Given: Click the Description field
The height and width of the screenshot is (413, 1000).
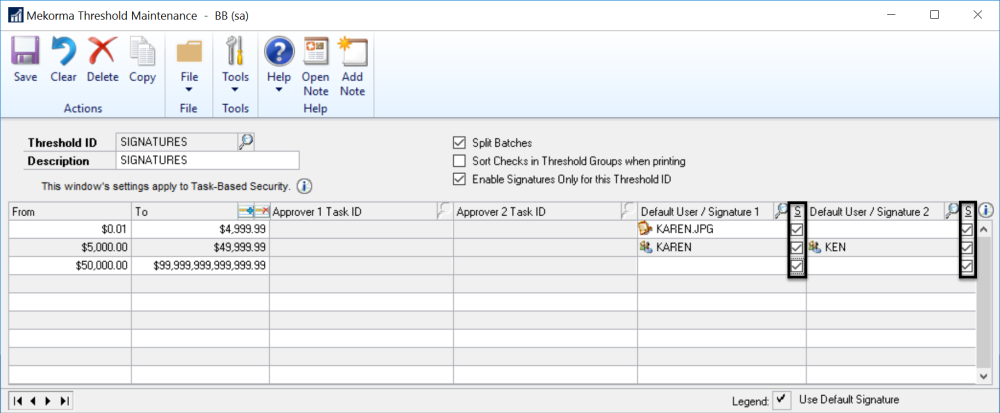Looking at the screenshot, I should click(x=207, y=161).
